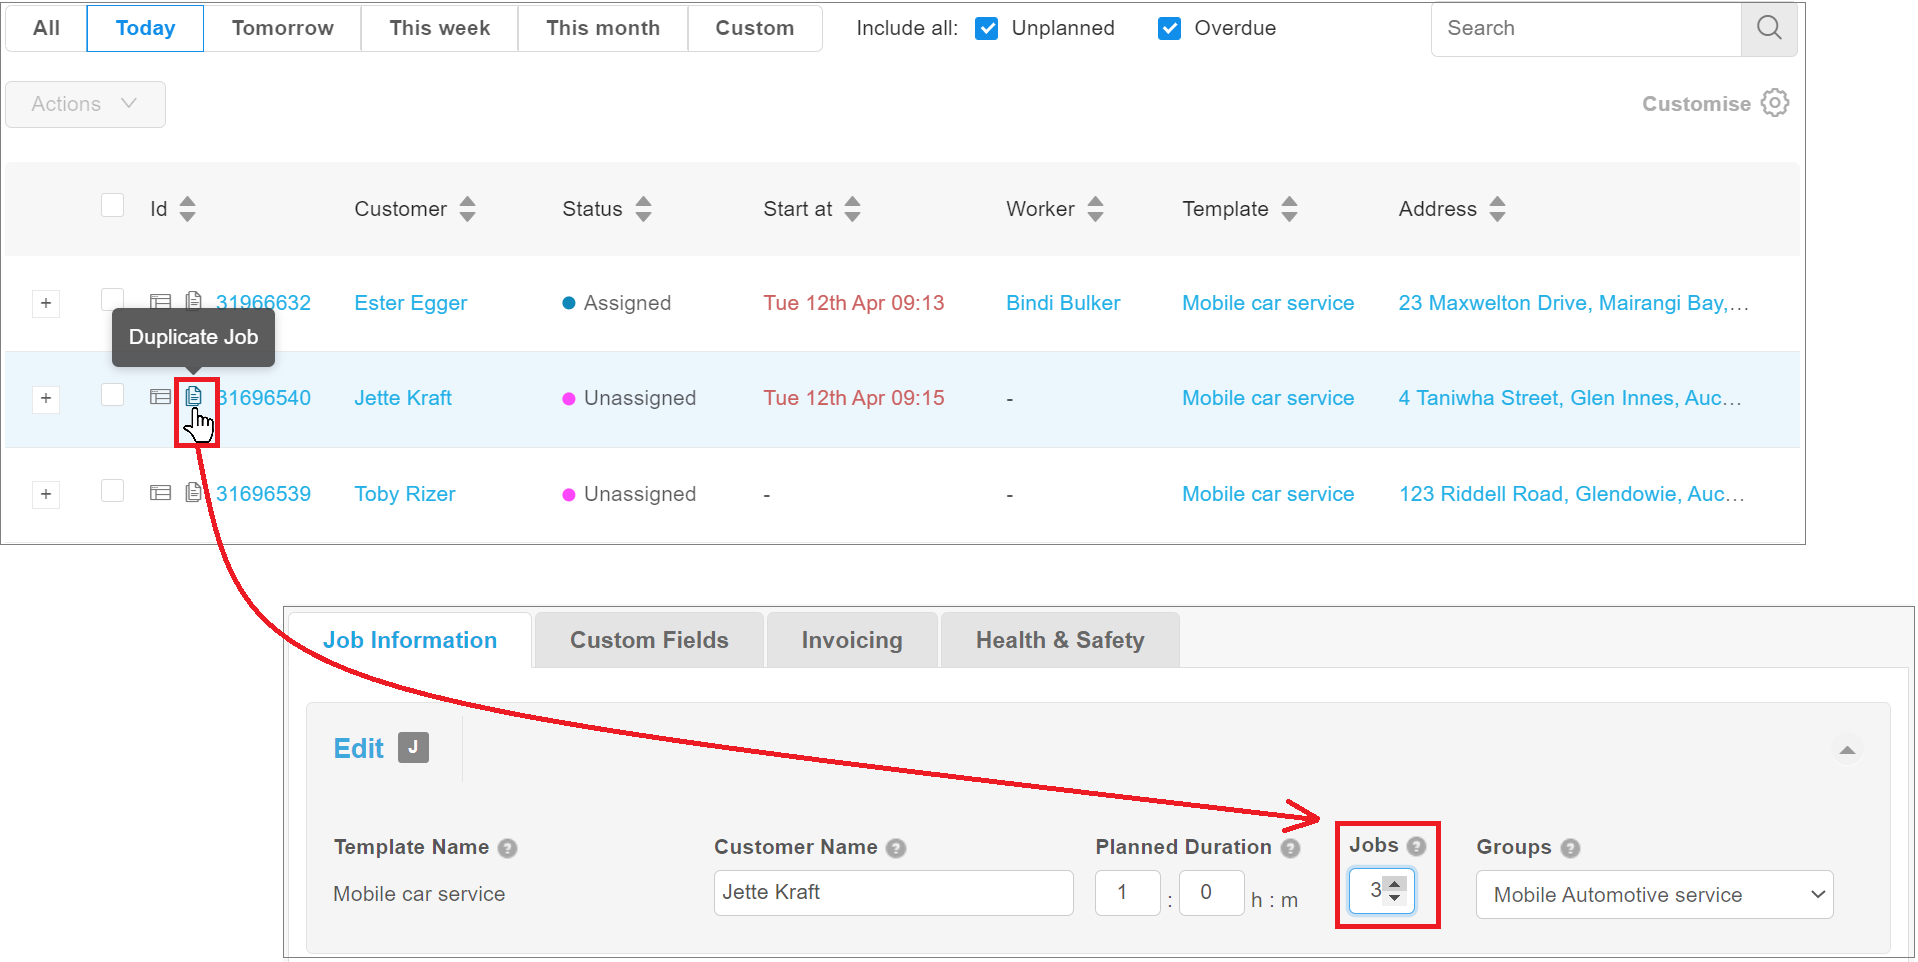Image resolution: width=1918 pixels, height=962 pixels.
Task: Toggle the Unplanned checkbox
Action: click(x=987, y=28)
